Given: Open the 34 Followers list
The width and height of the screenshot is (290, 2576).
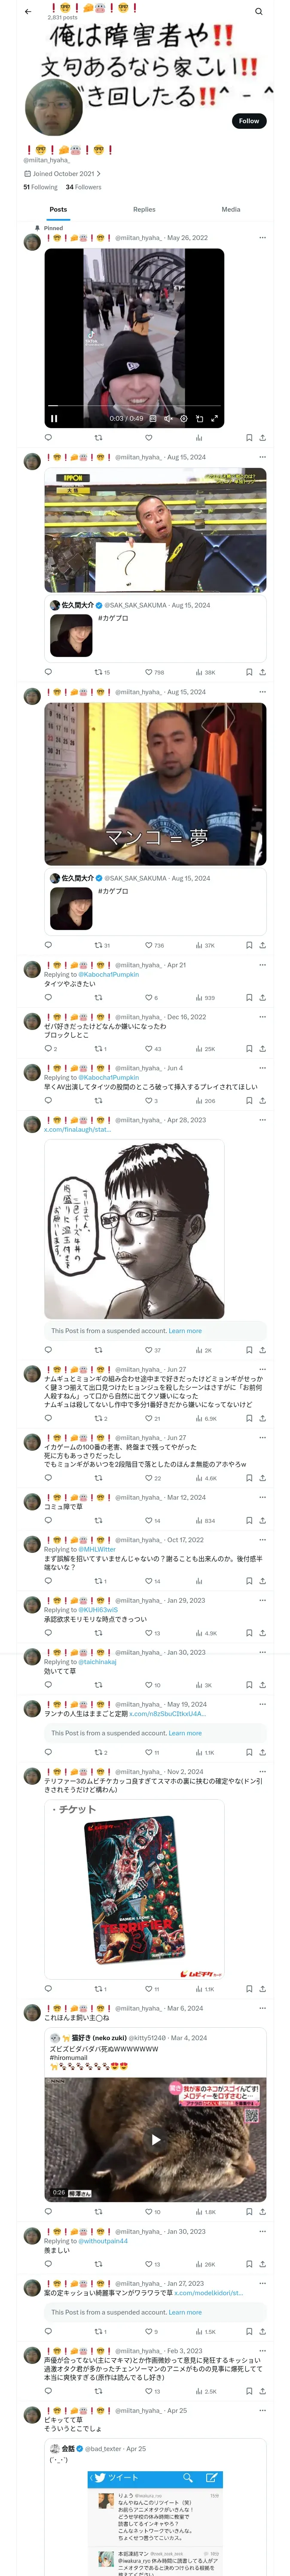Looking at the screenshot, I should coord(83,187).
